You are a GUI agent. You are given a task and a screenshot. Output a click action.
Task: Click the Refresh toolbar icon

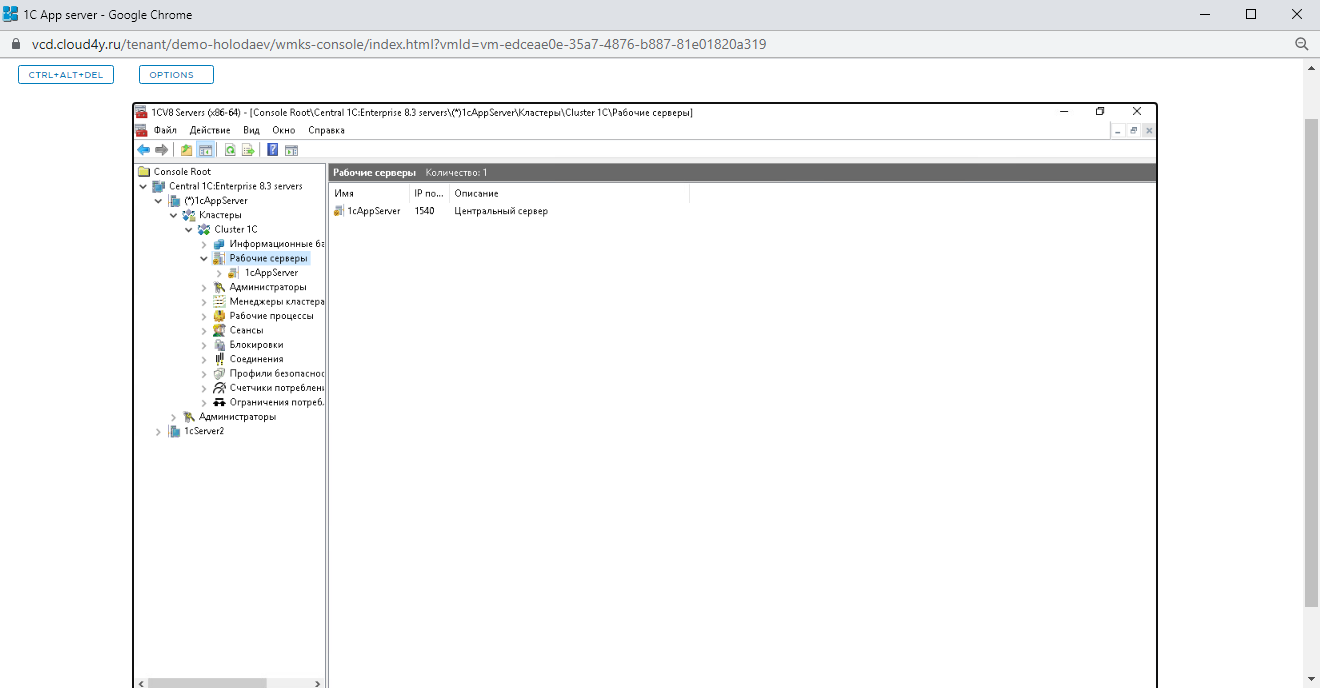click(x=230, y=150)
